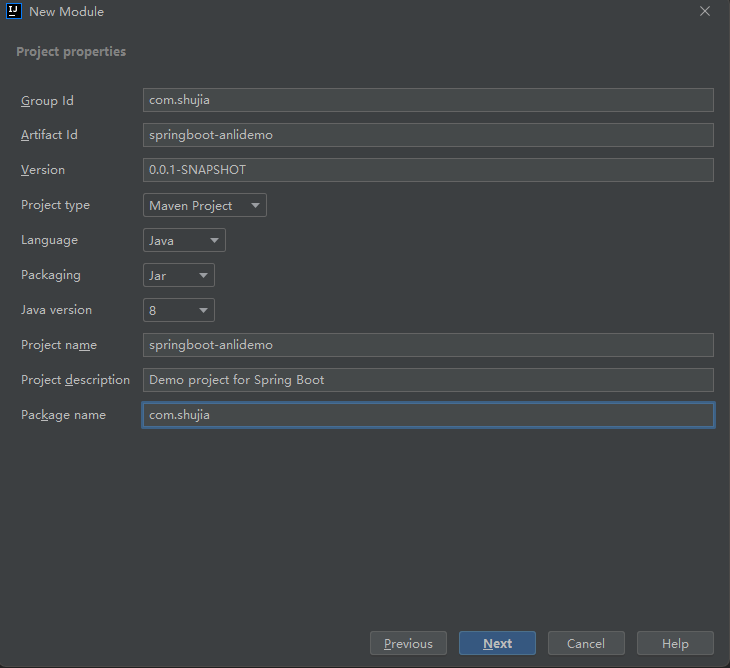Open the Project type dropdown
This screenshot has height=668, width=730.
click(x=205, y=206)
